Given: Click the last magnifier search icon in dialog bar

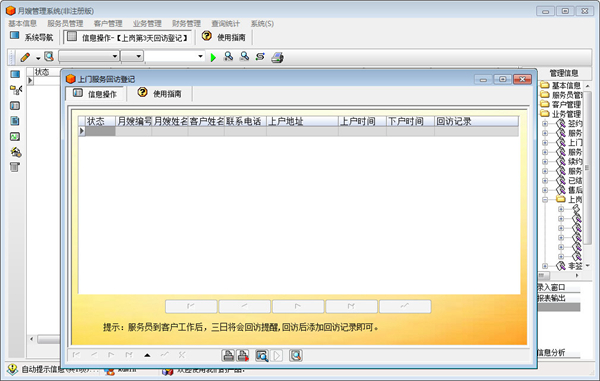Looking at the screenshot, I should point(296,355).
